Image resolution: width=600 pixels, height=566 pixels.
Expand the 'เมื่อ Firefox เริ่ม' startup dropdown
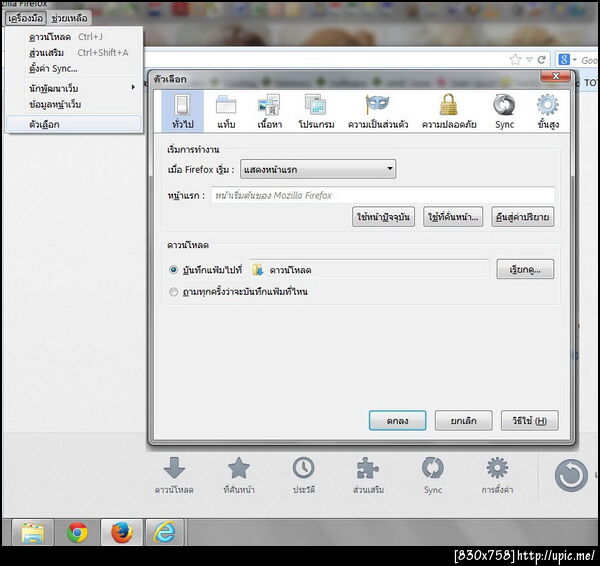(318, 169)
